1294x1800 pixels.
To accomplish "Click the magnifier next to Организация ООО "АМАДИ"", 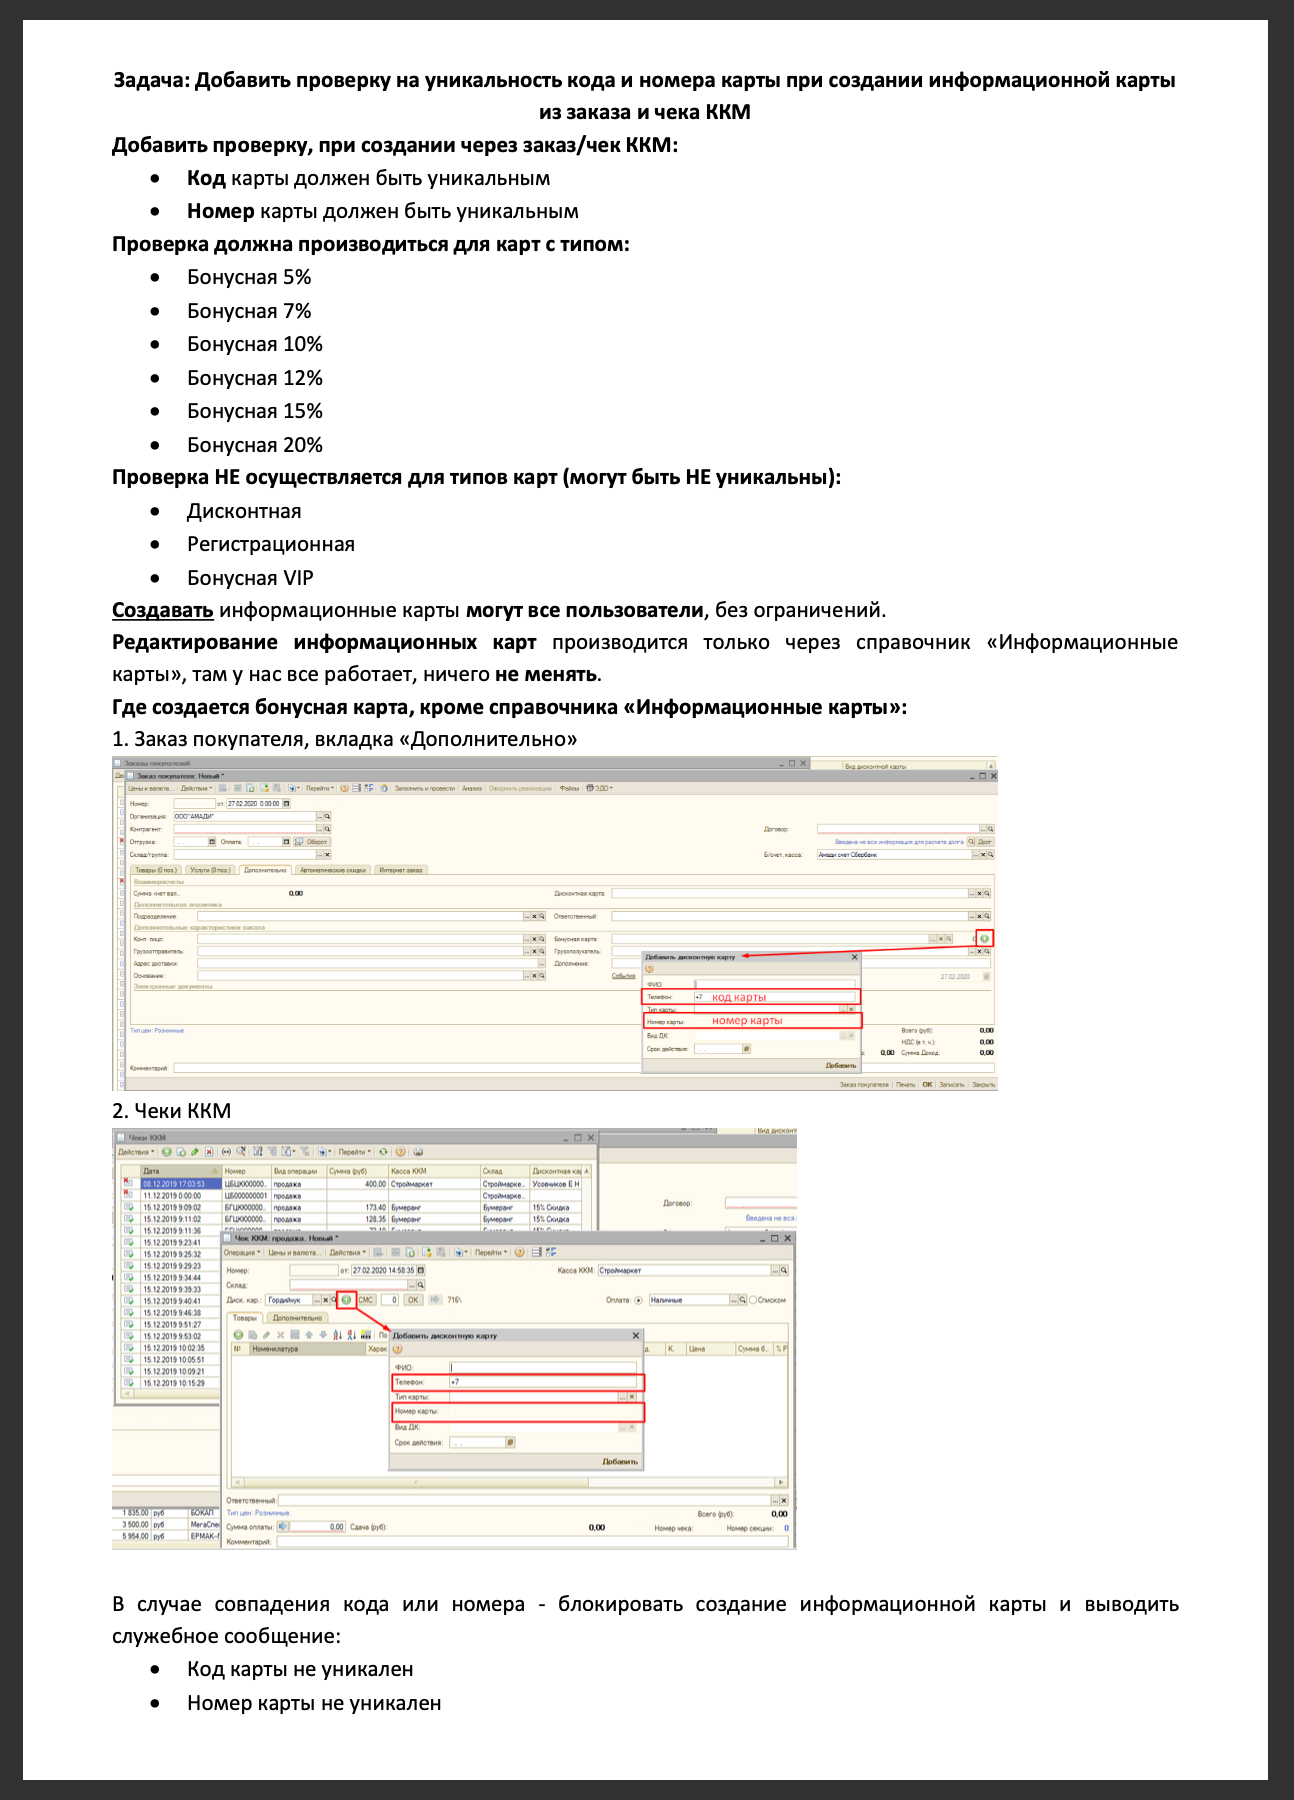I will [327, 816].
